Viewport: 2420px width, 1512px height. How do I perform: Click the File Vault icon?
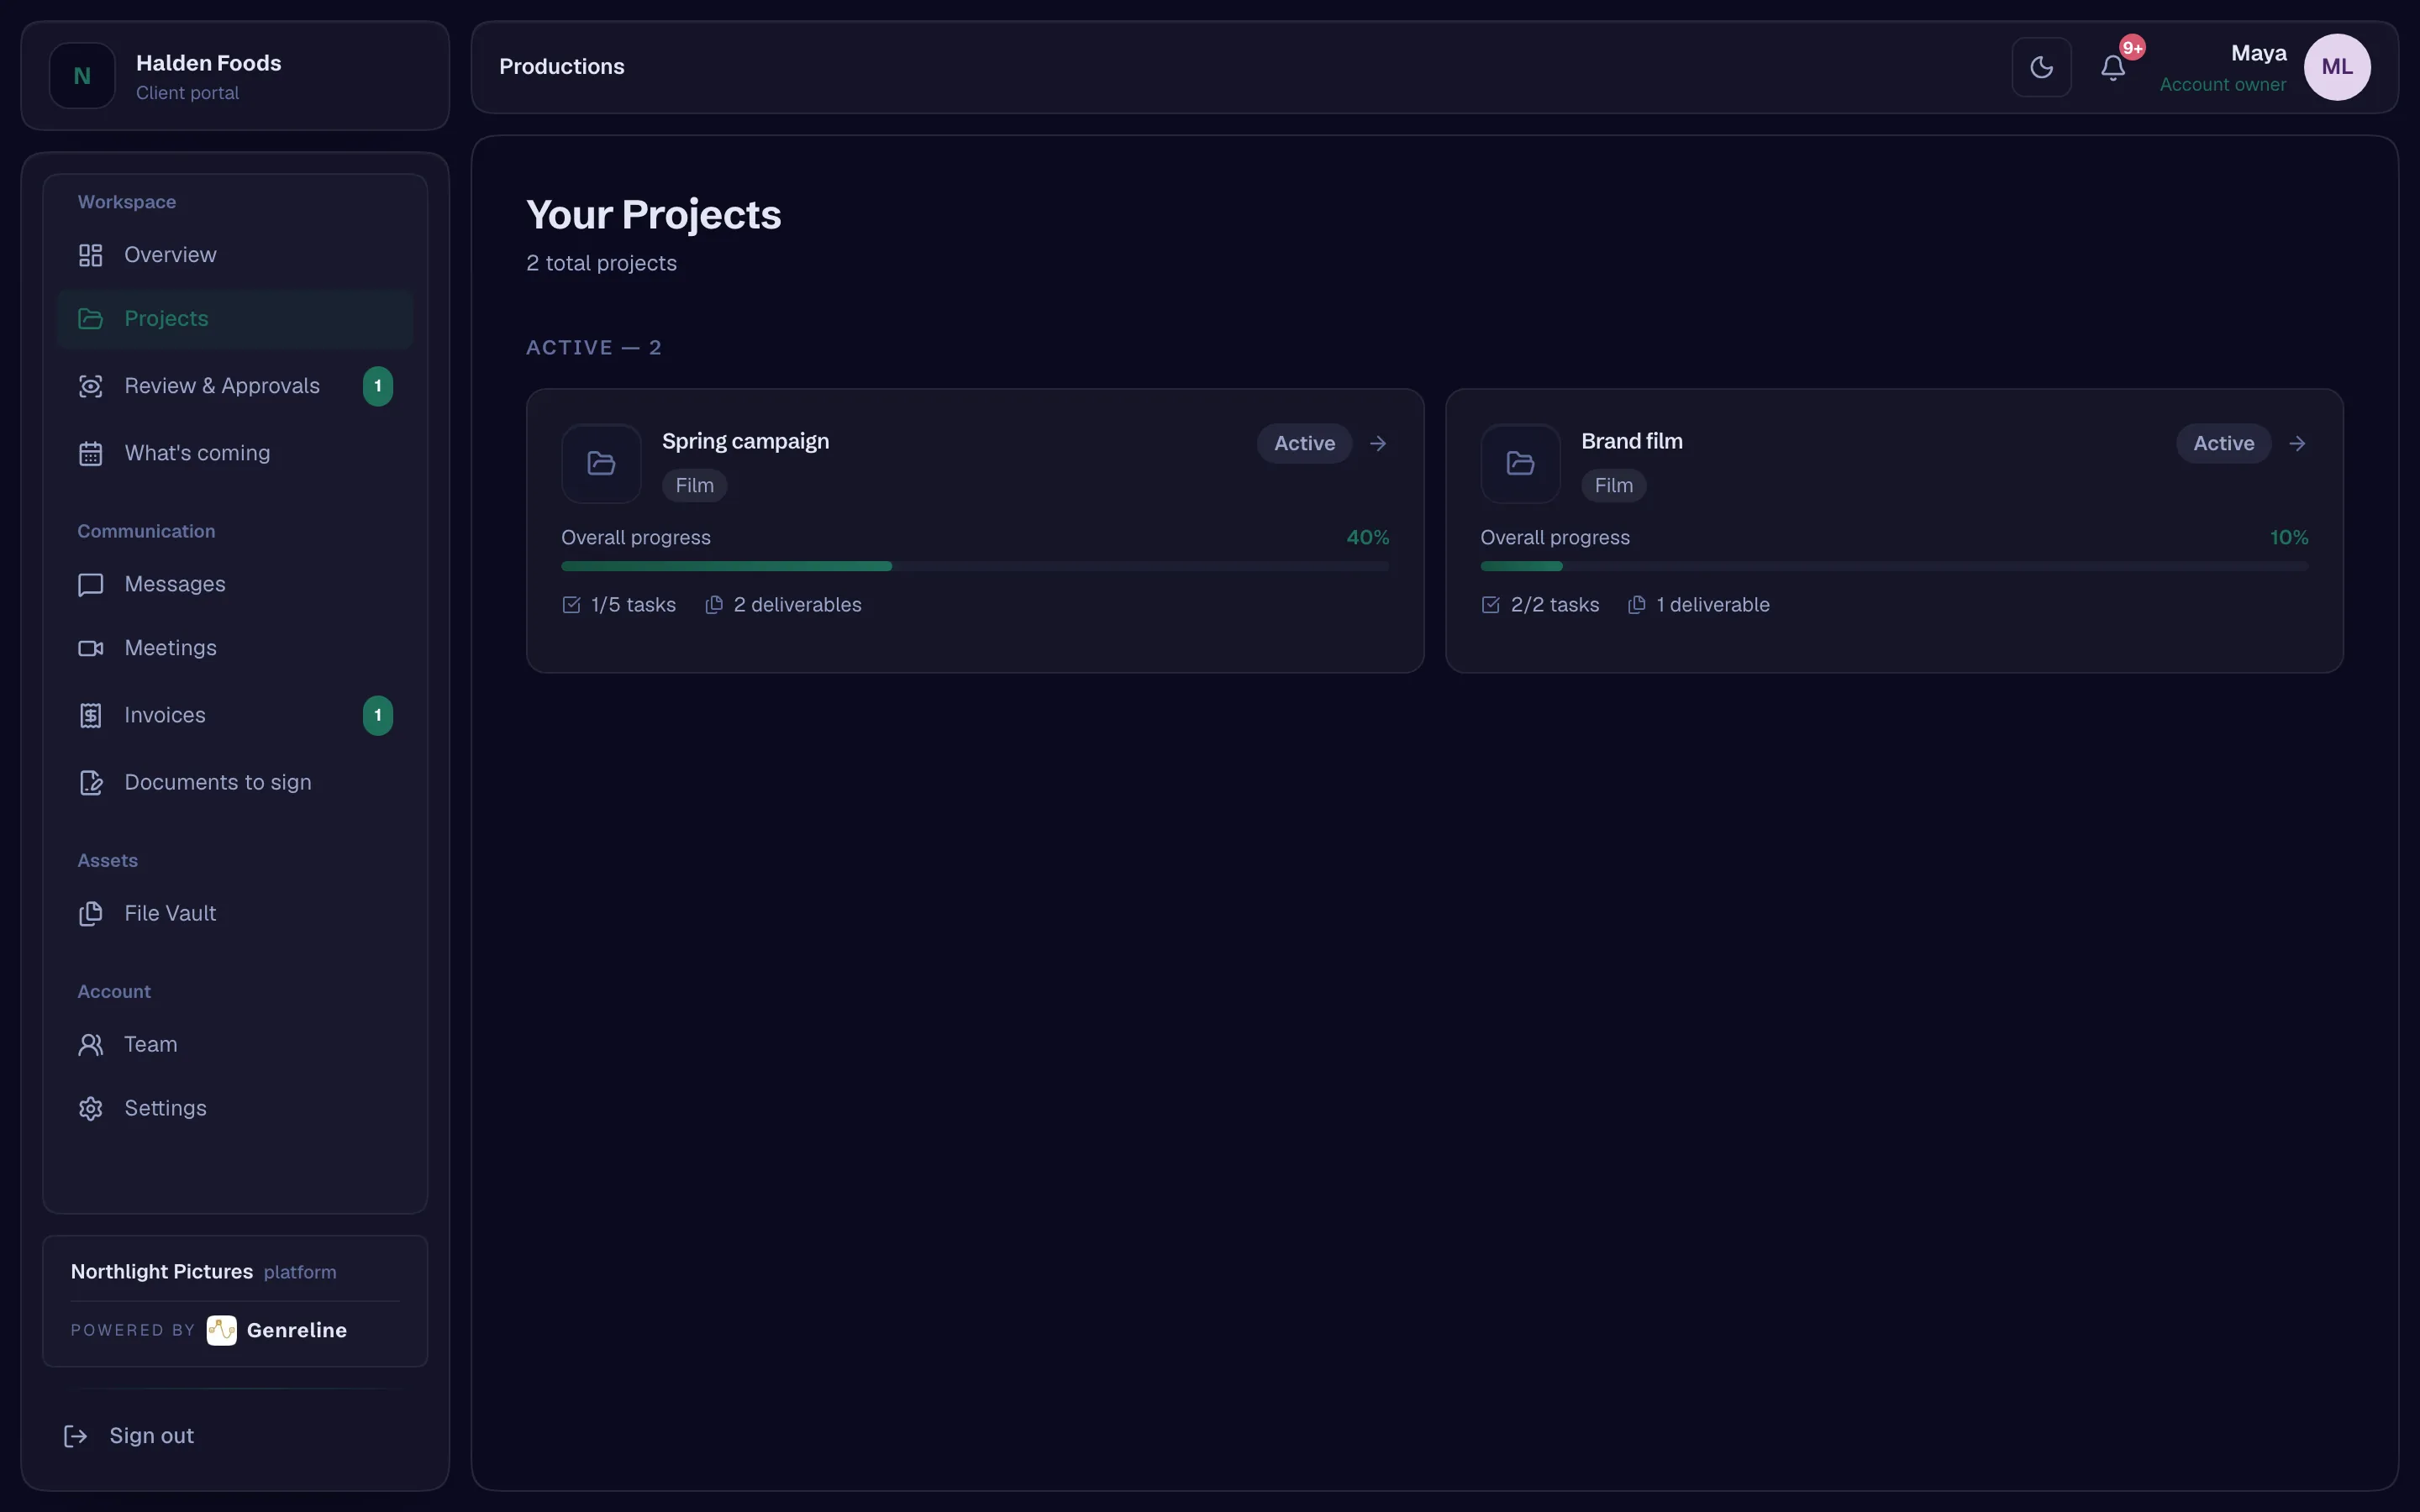tap(91, 913)
